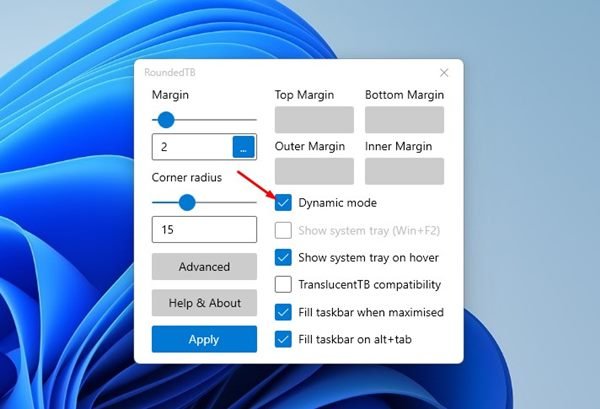Click the Margin slider handle
This screenshot has height=409, width=600.
pos(166,120)
